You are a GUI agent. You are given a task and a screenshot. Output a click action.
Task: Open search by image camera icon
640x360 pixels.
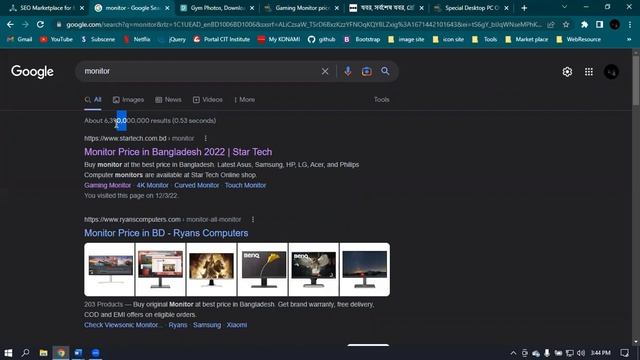coord(367,71)
